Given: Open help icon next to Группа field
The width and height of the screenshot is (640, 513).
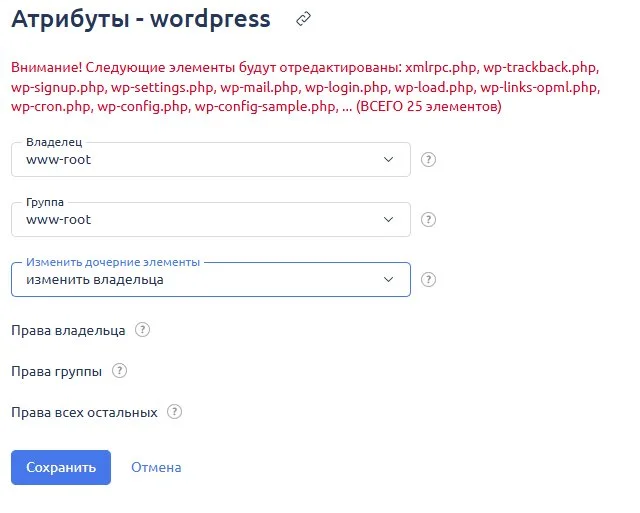Looking at the screenshot, I should click(x=428, y=220).
